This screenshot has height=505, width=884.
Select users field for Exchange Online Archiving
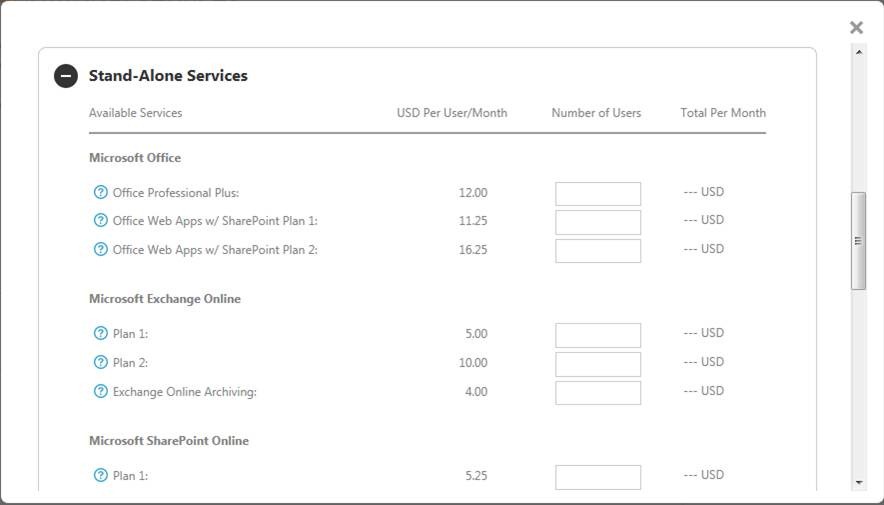click(x=598, y=393)
